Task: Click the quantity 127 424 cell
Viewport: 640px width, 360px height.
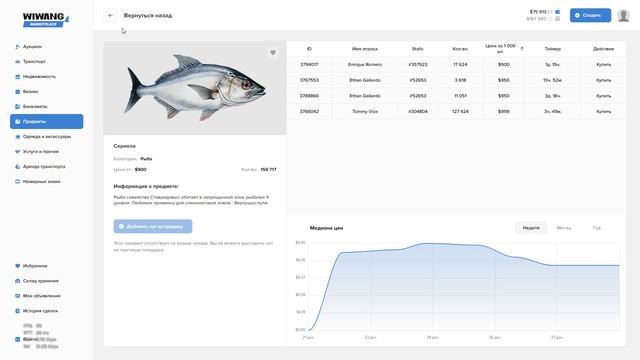Action: (x=460, y=111)
